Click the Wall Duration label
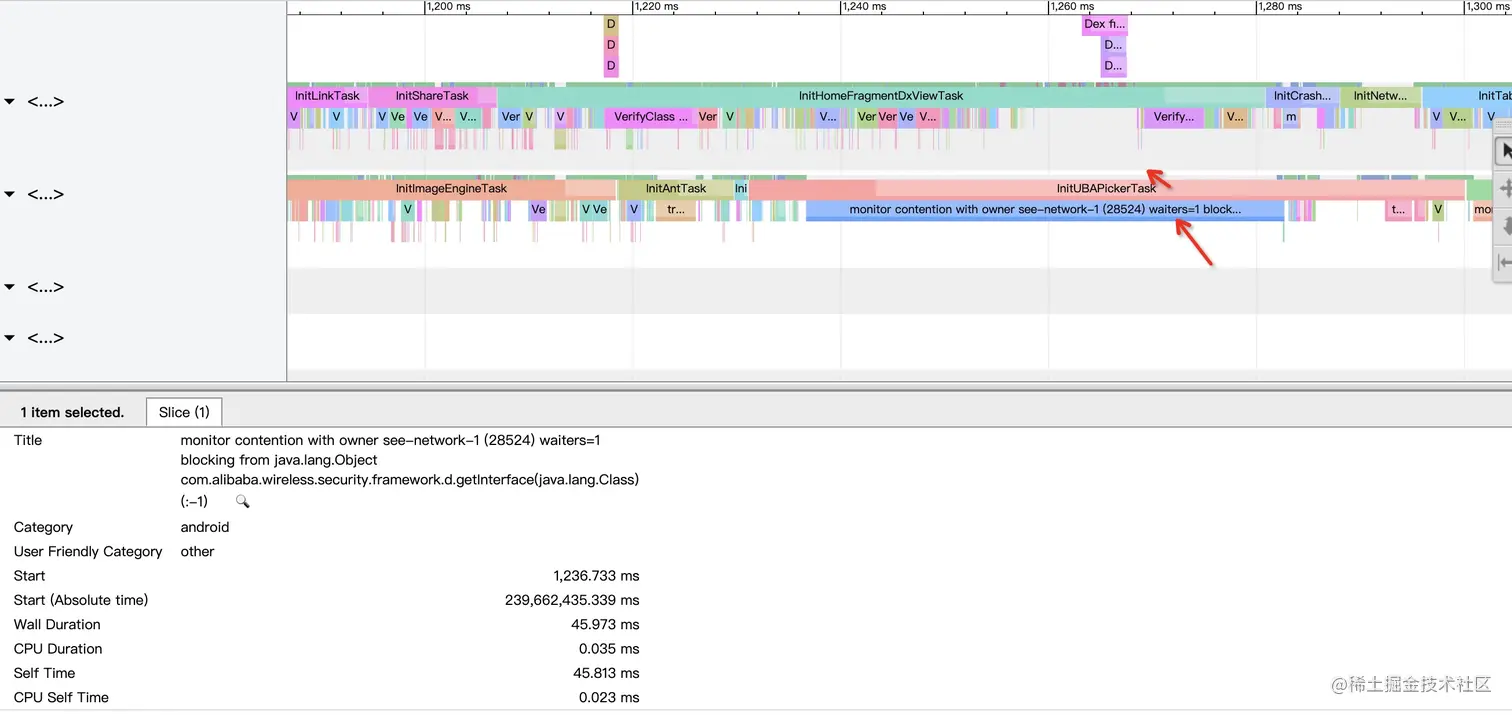This screenshot has height=715, width=1512. [x=57, y=624]
